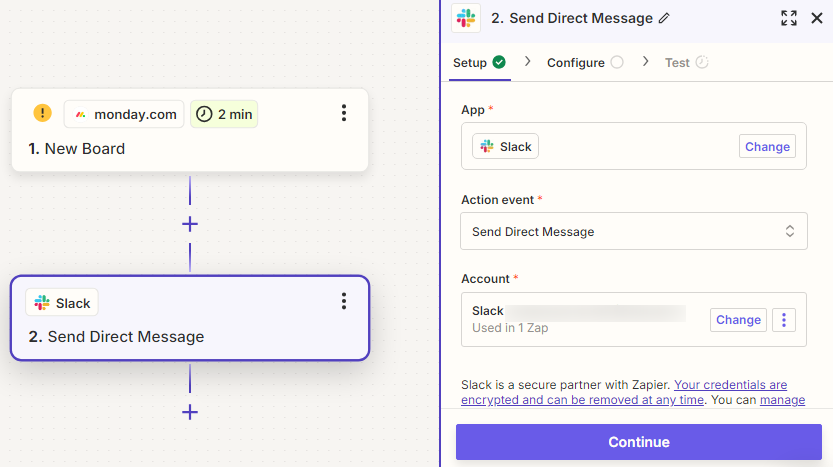Click the '2. Send Direct Message' panel title
The height and width of the screenshot is (467, 833).
tap(572, 18)
